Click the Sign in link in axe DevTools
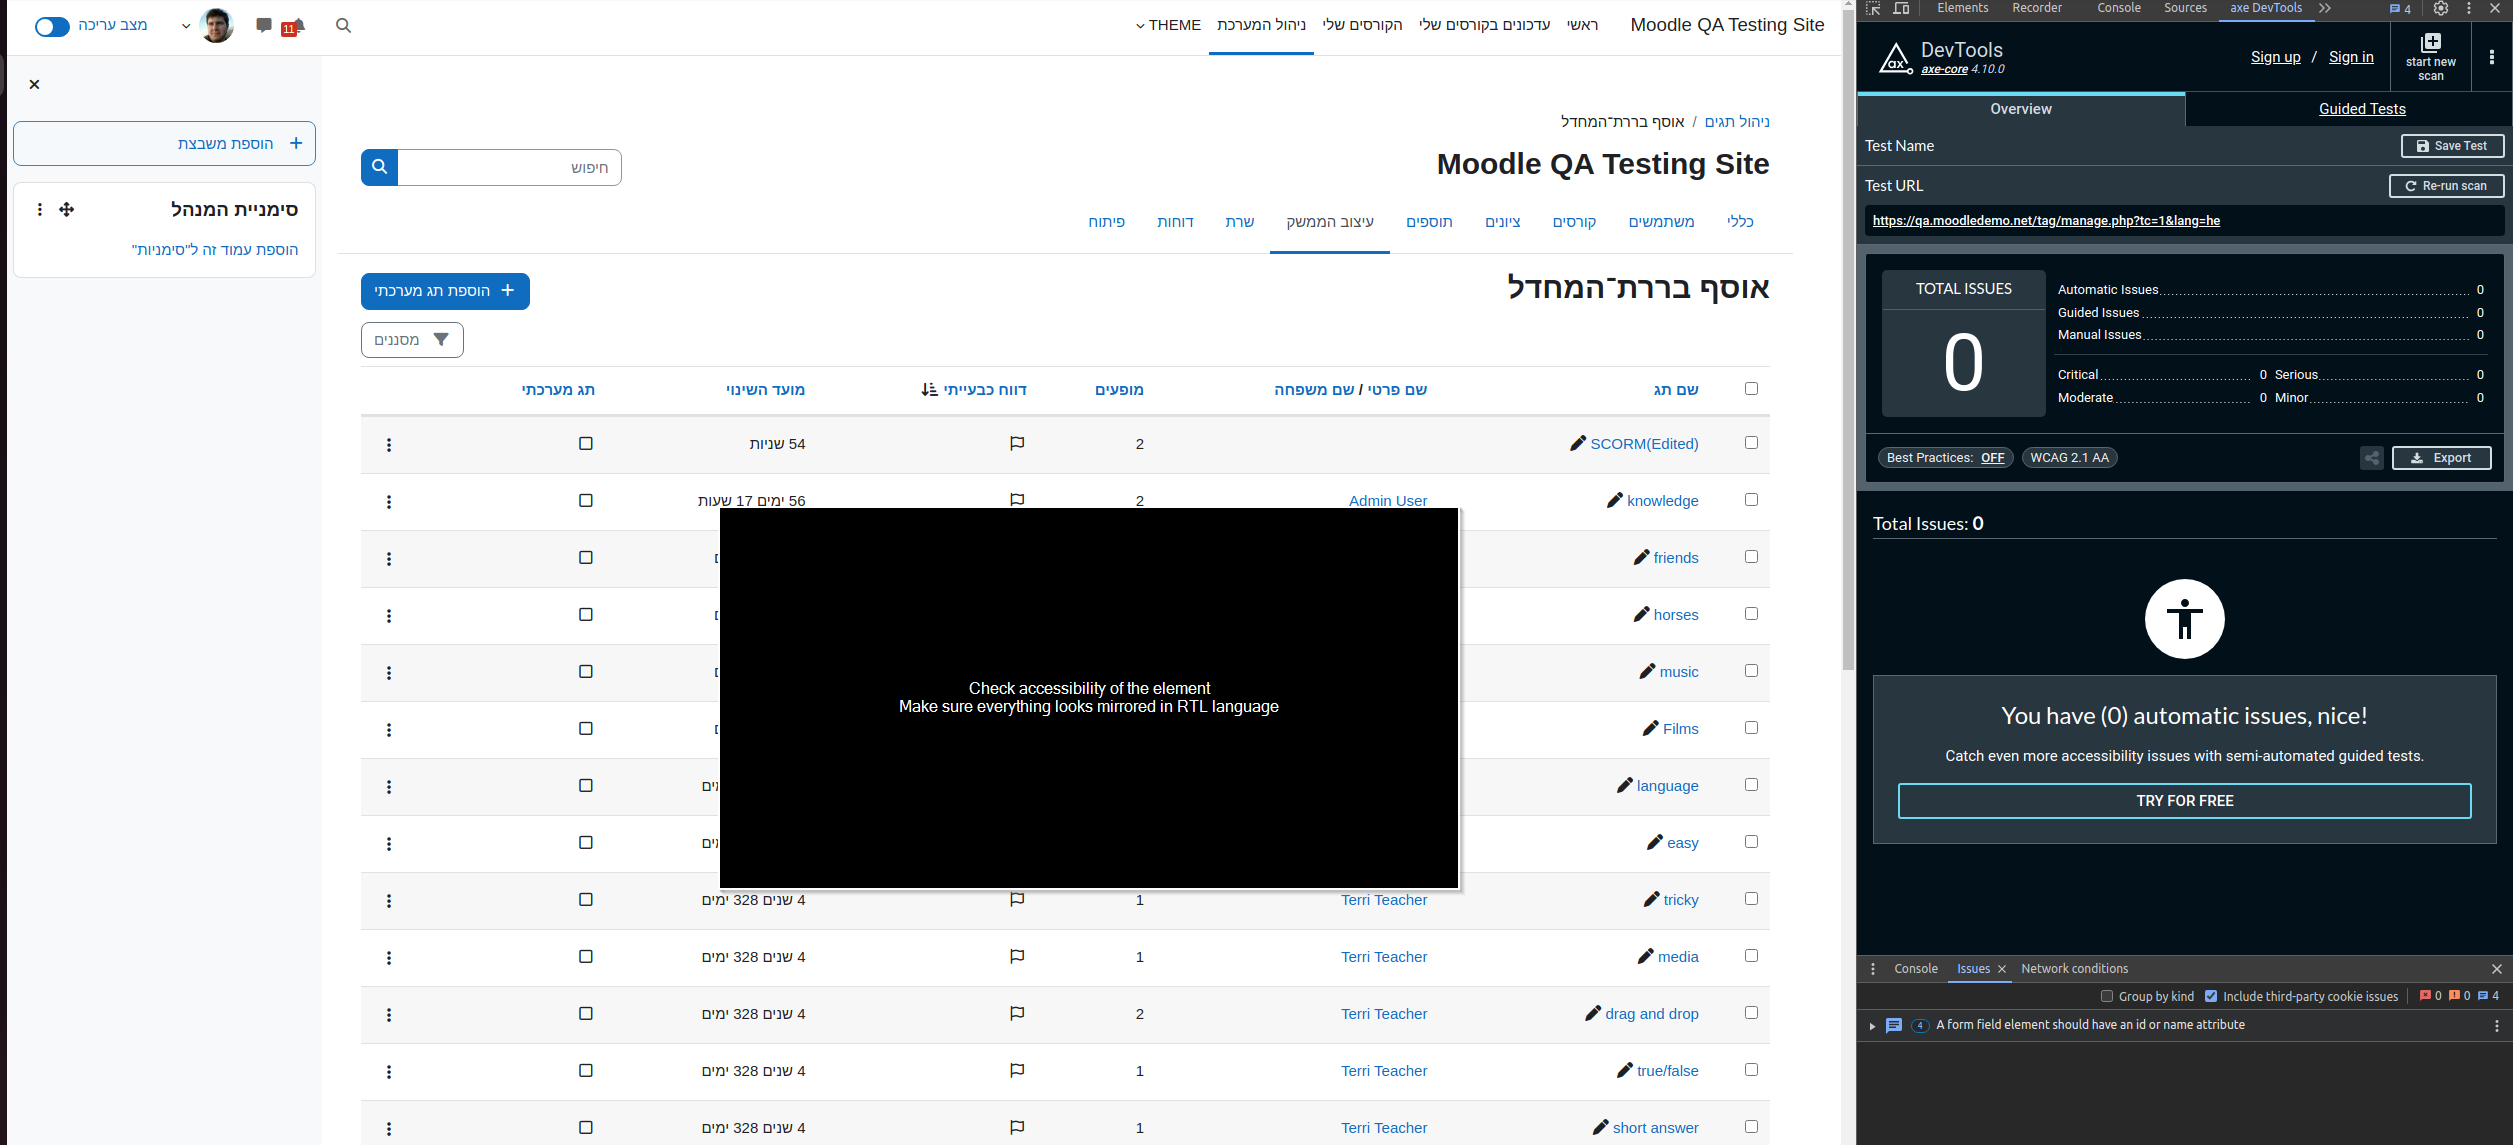This screenshot has height=1145, width=2513. (2350, 57)
